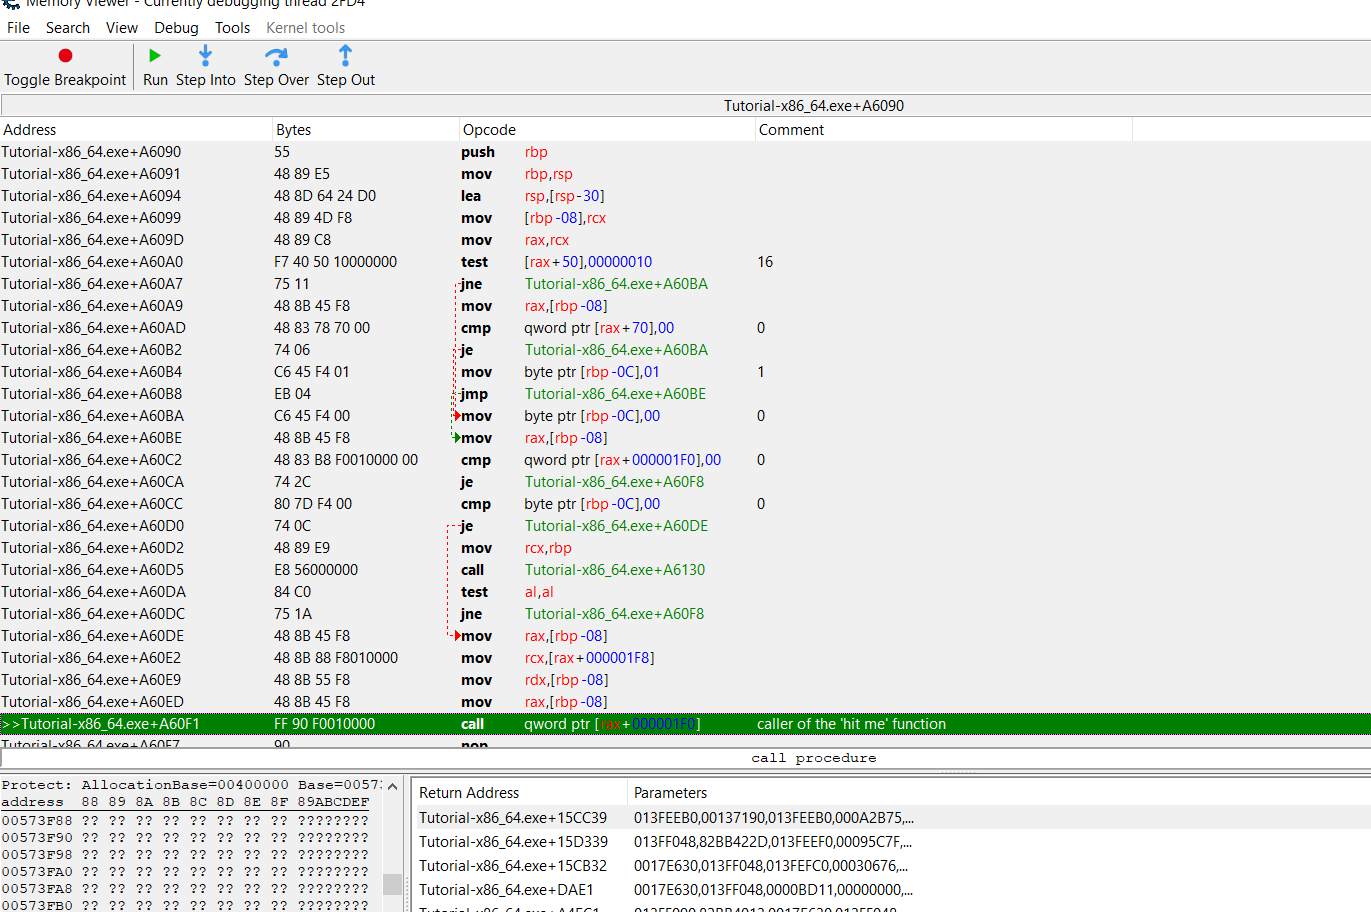Click the Step Over curved arrow icon
The image size is (1371, 912).
click(276, 56)
